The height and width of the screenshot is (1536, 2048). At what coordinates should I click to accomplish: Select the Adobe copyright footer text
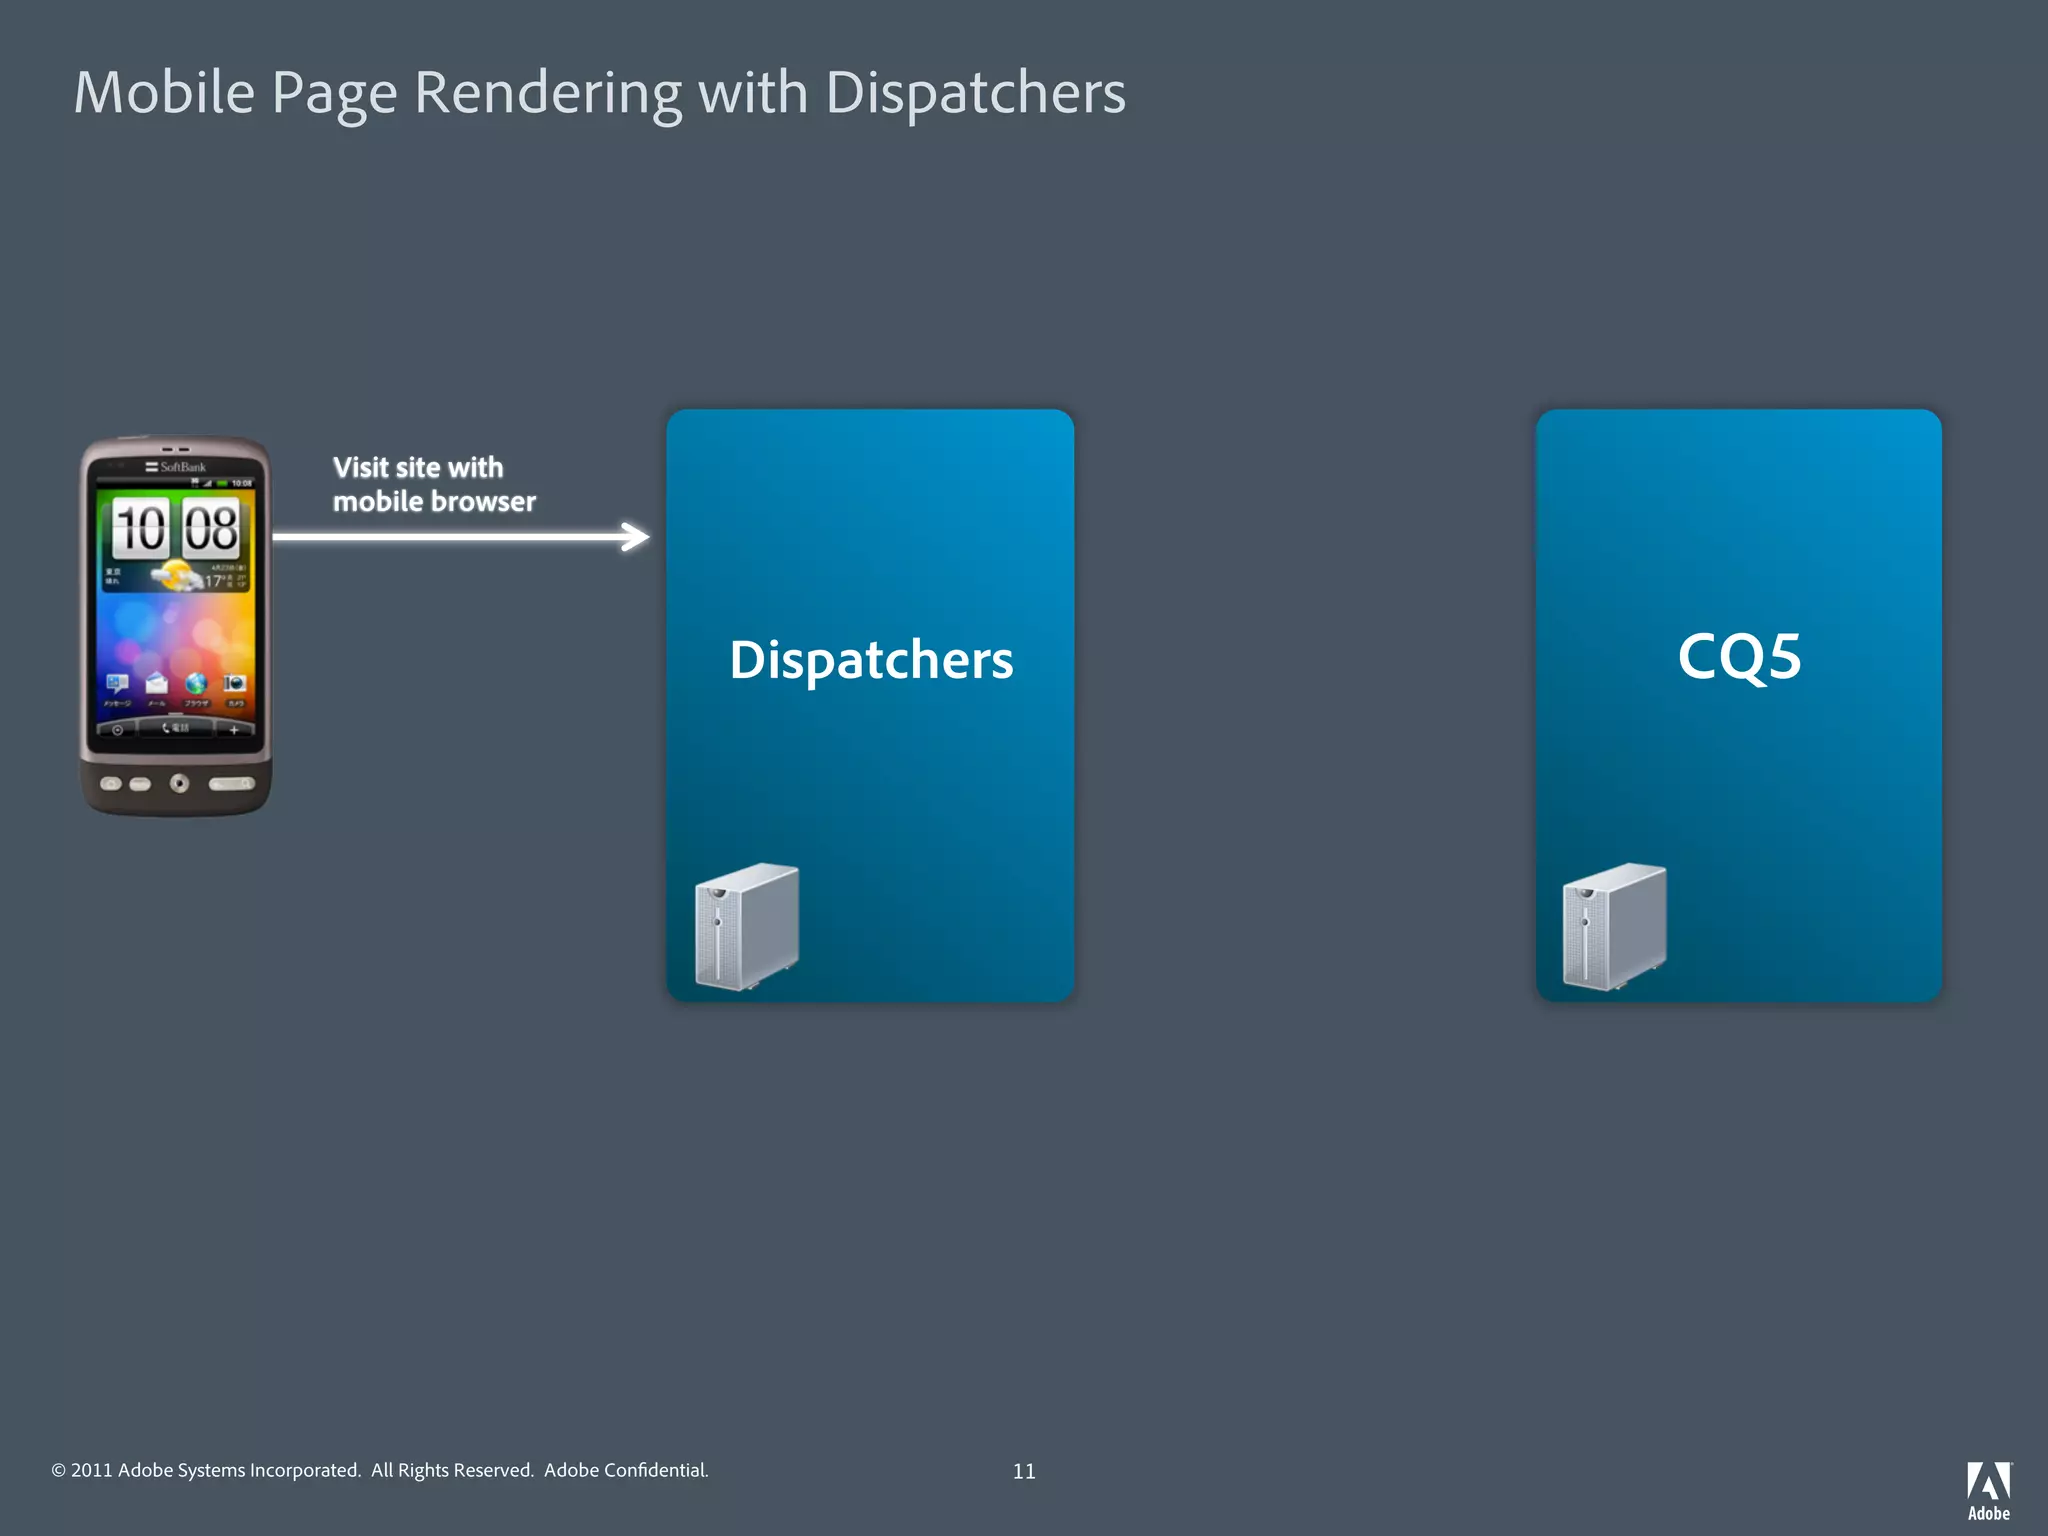click(380, 1470)
